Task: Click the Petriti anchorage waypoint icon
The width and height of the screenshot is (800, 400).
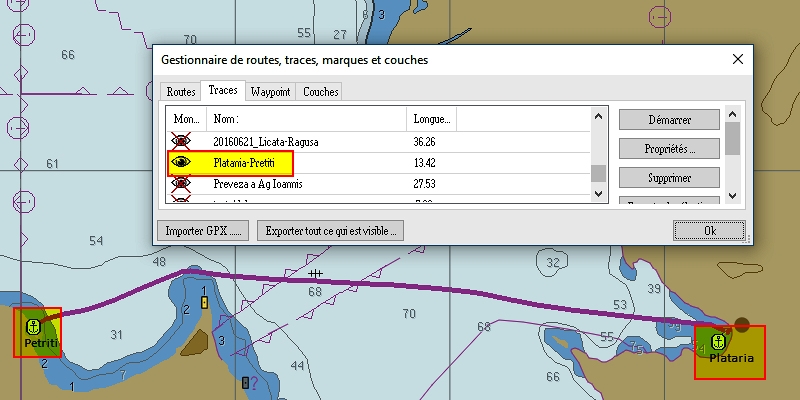Action: (31, 326)
